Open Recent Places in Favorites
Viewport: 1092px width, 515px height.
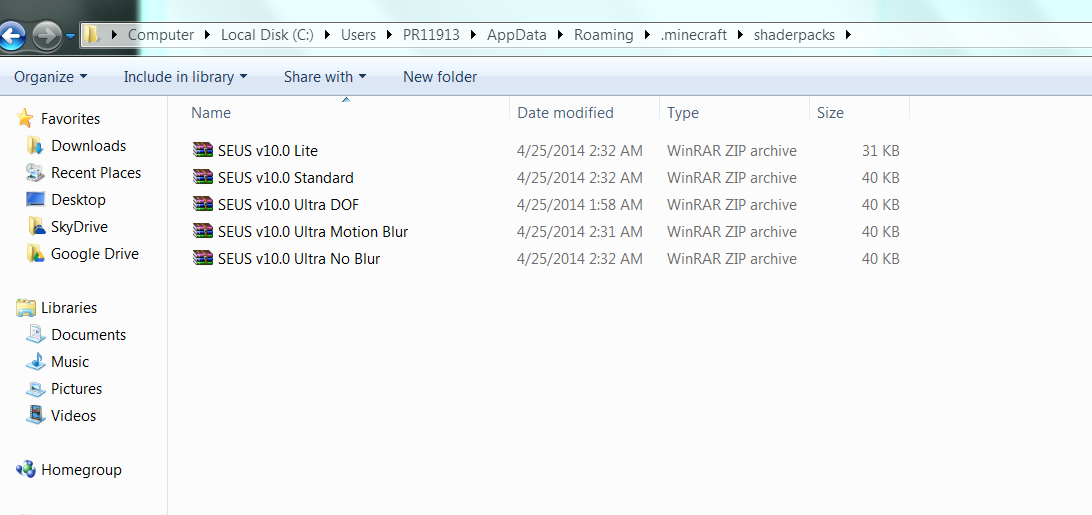96,173
